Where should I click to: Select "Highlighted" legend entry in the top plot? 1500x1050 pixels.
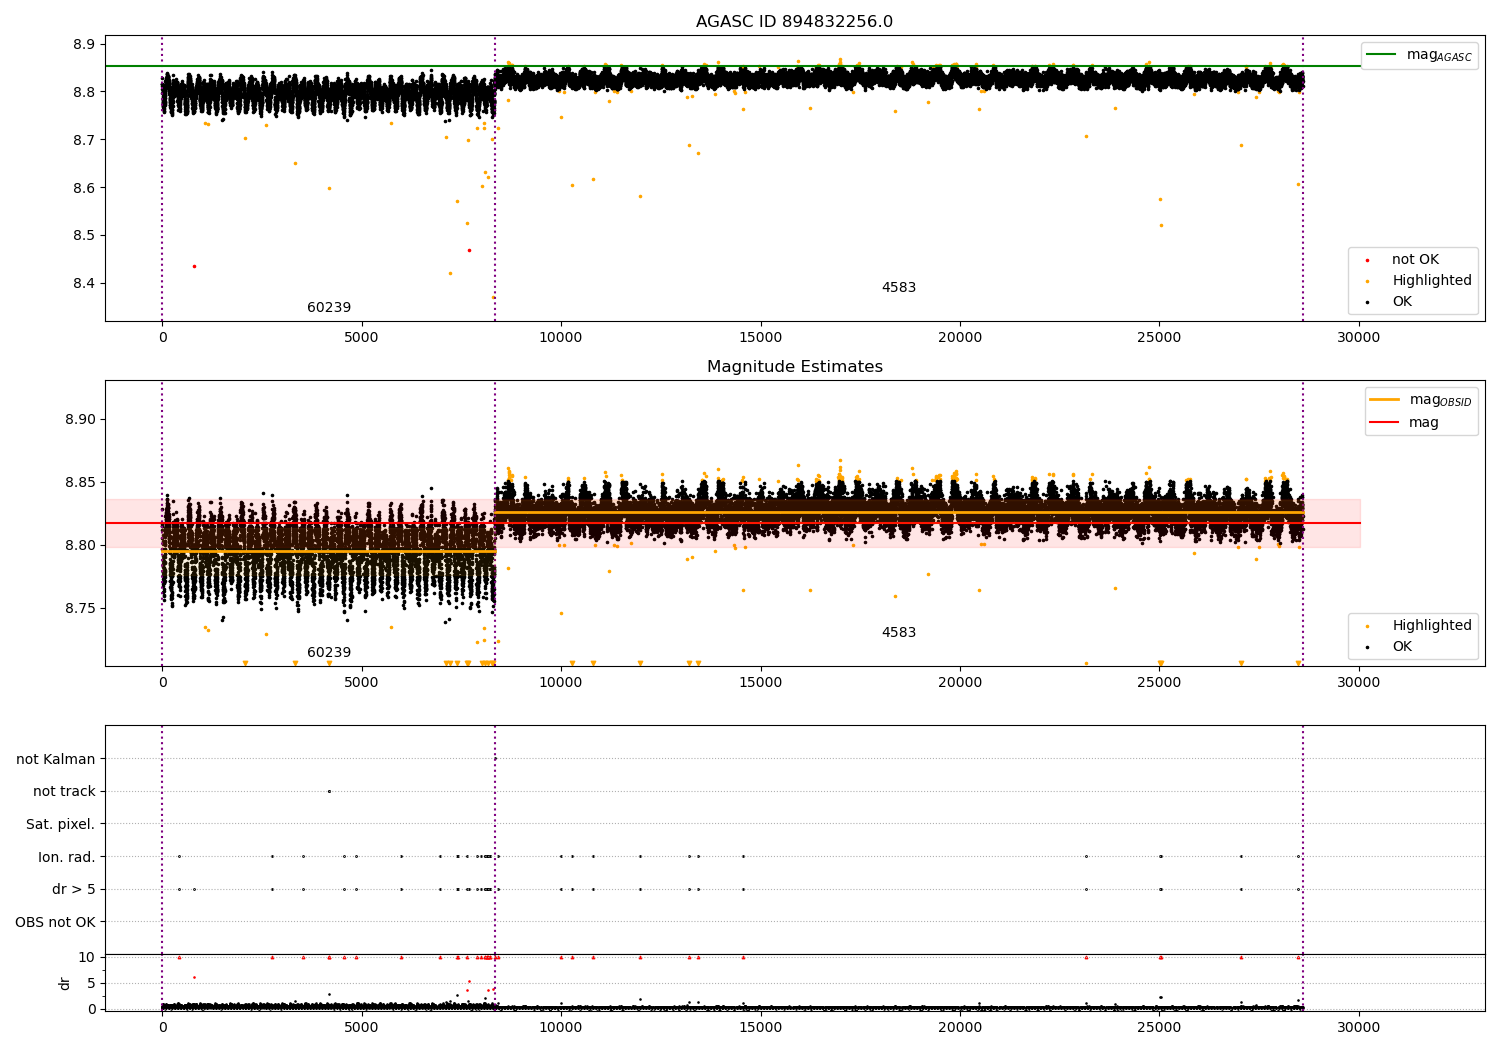(1432, 281)
